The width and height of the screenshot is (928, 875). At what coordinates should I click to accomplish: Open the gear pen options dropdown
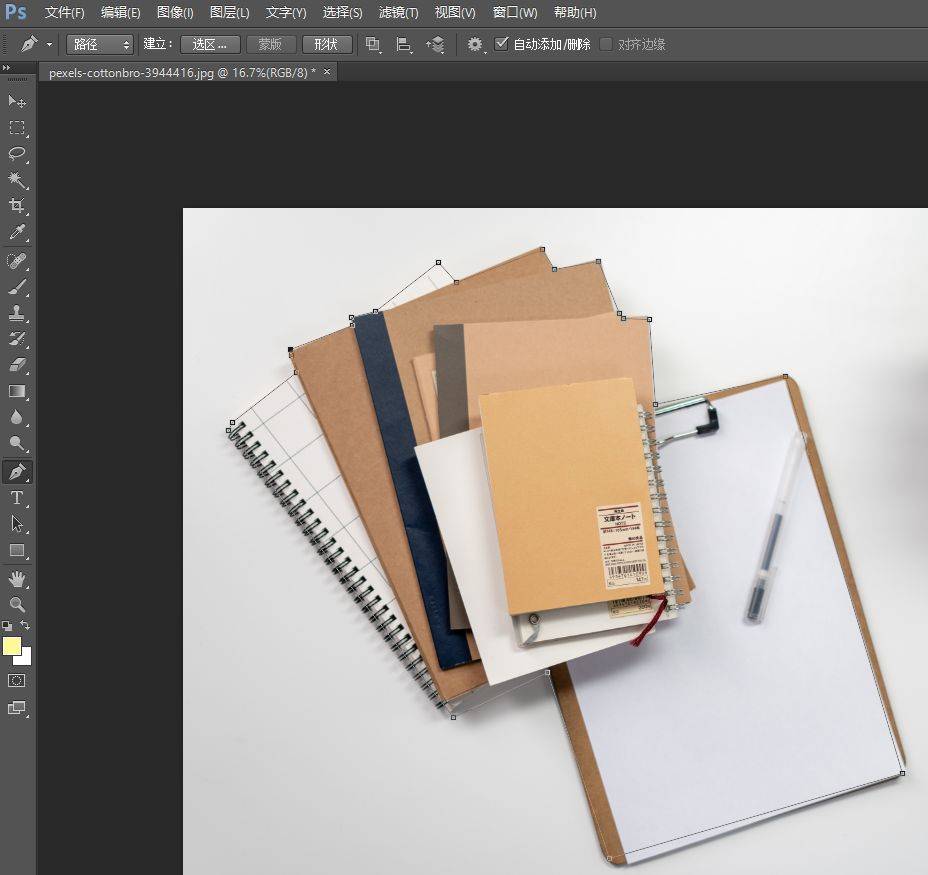pos(476,44)
